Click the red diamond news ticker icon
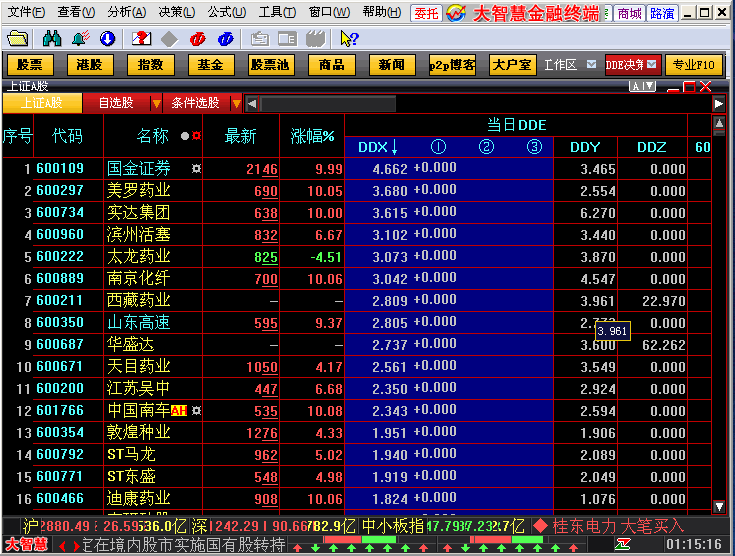 coord(540,526)
